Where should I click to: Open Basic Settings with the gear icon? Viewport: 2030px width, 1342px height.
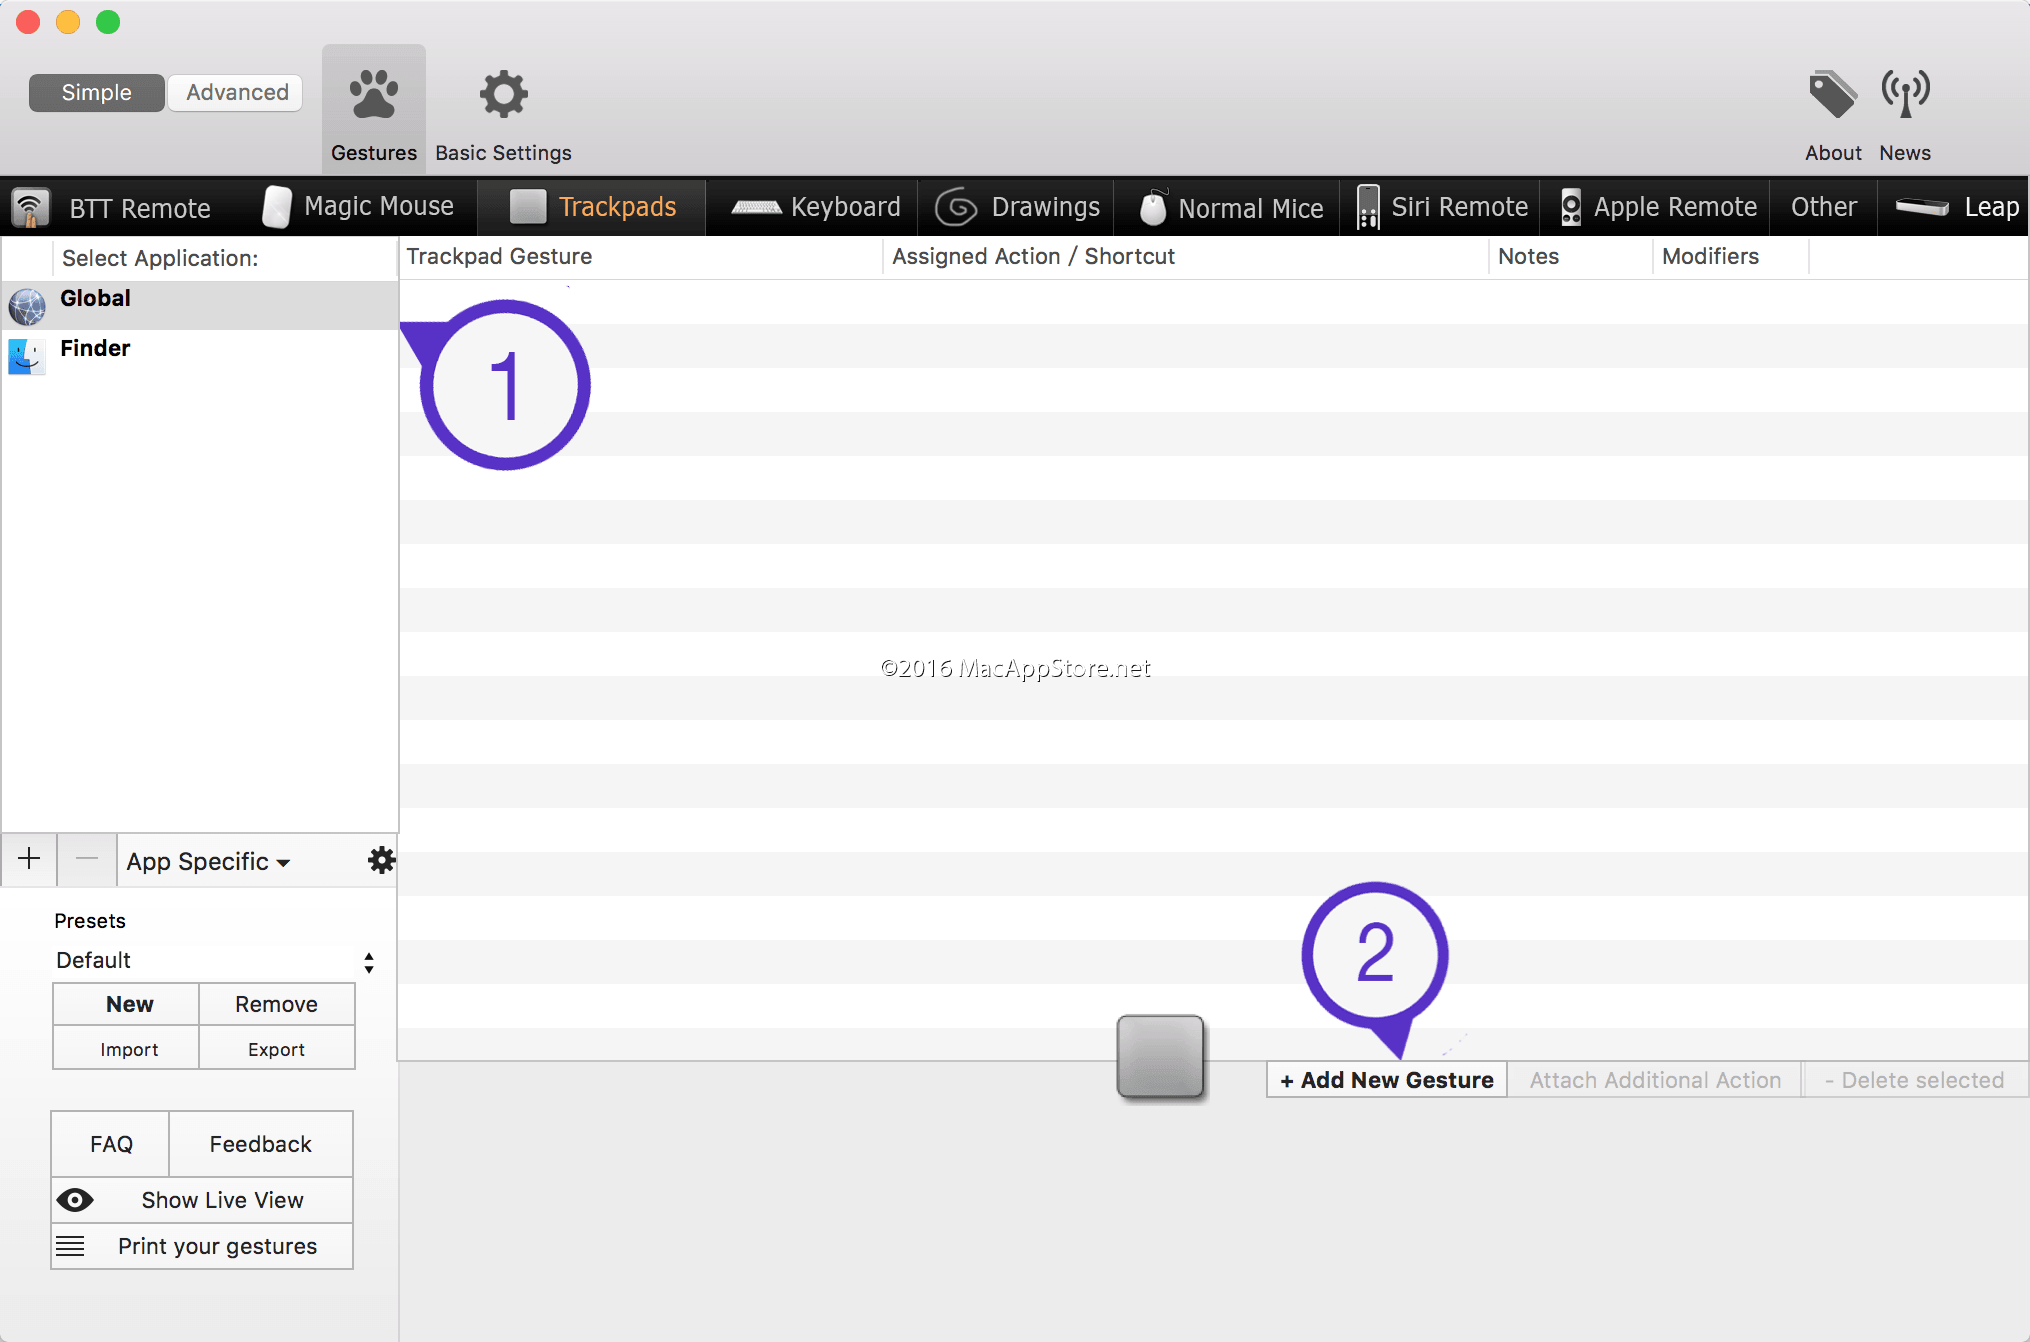[x=503, y=93]
